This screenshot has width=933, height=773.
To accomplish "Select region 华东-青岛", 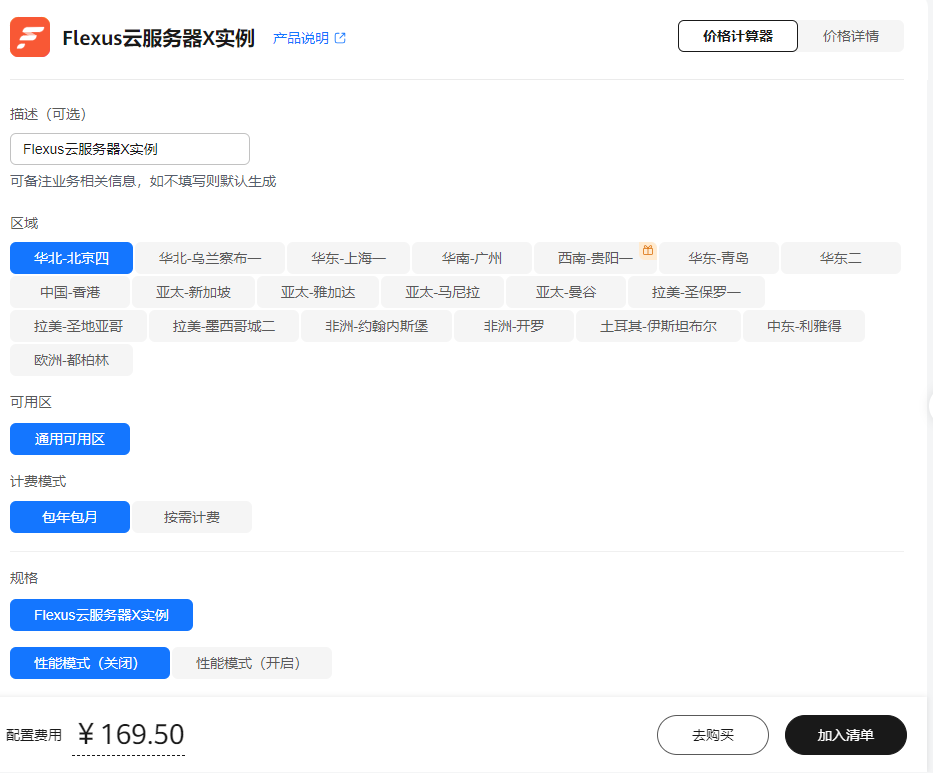I will point(719,258).
